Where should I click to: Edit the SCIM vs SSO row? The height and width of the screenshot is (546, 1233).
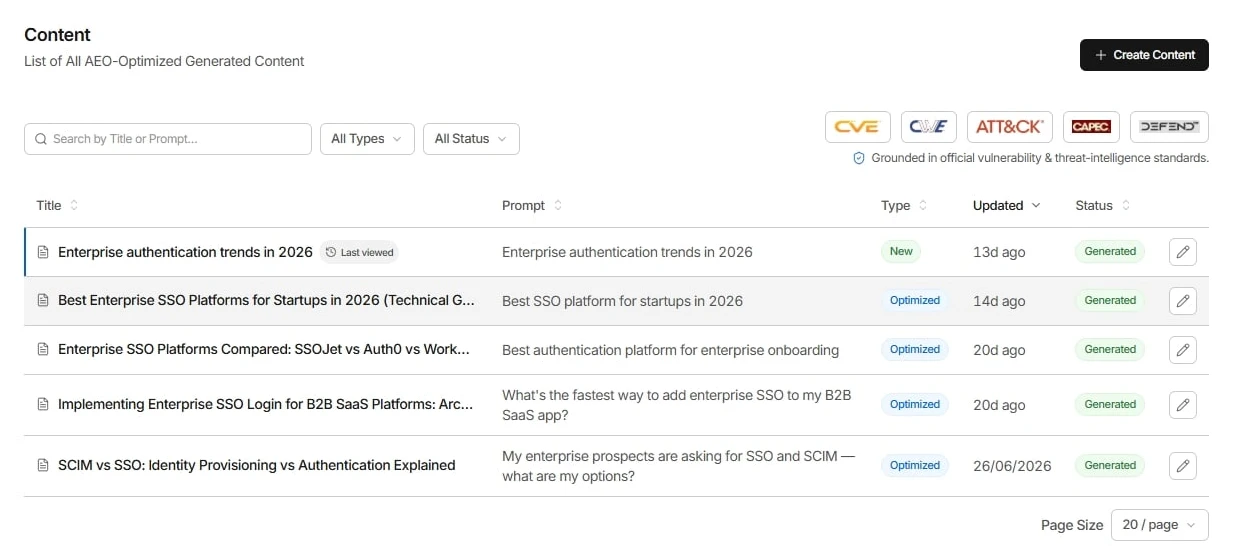(1183, 466)
